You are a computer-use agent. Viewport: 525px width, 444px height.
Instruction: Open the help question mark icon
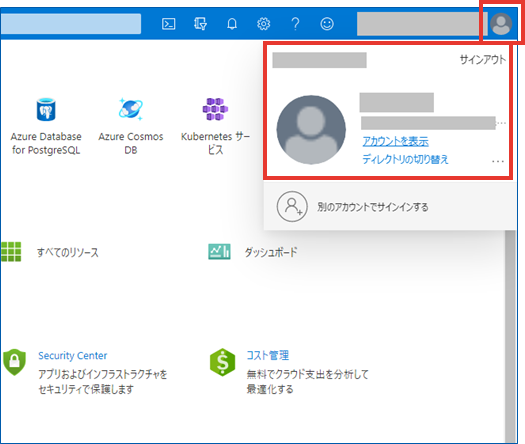click(x=295, y=24)
